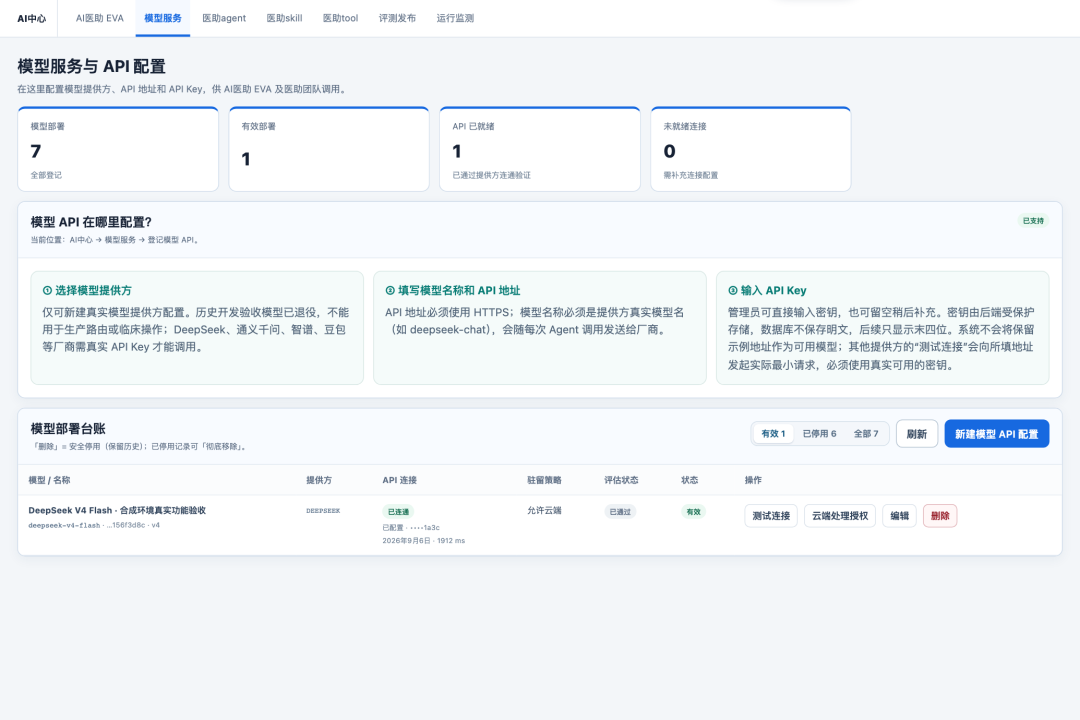1080x720 pixels.
Task: Click the 已通过提供方连通验证 caption
Action: point(491,175)
